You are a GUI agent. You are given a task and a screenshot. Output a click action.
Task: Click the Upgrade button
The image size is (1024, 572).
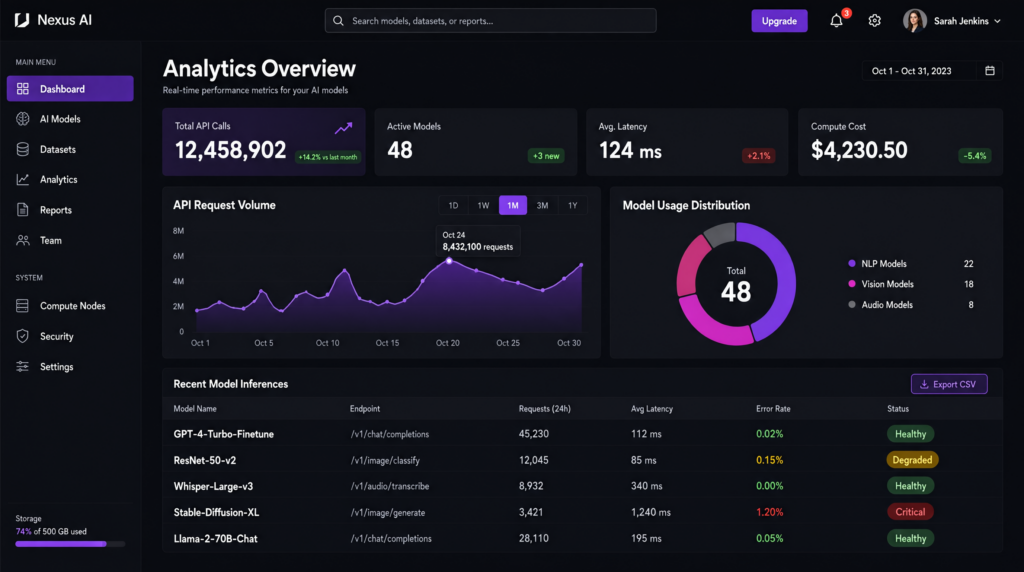[779, 21]
